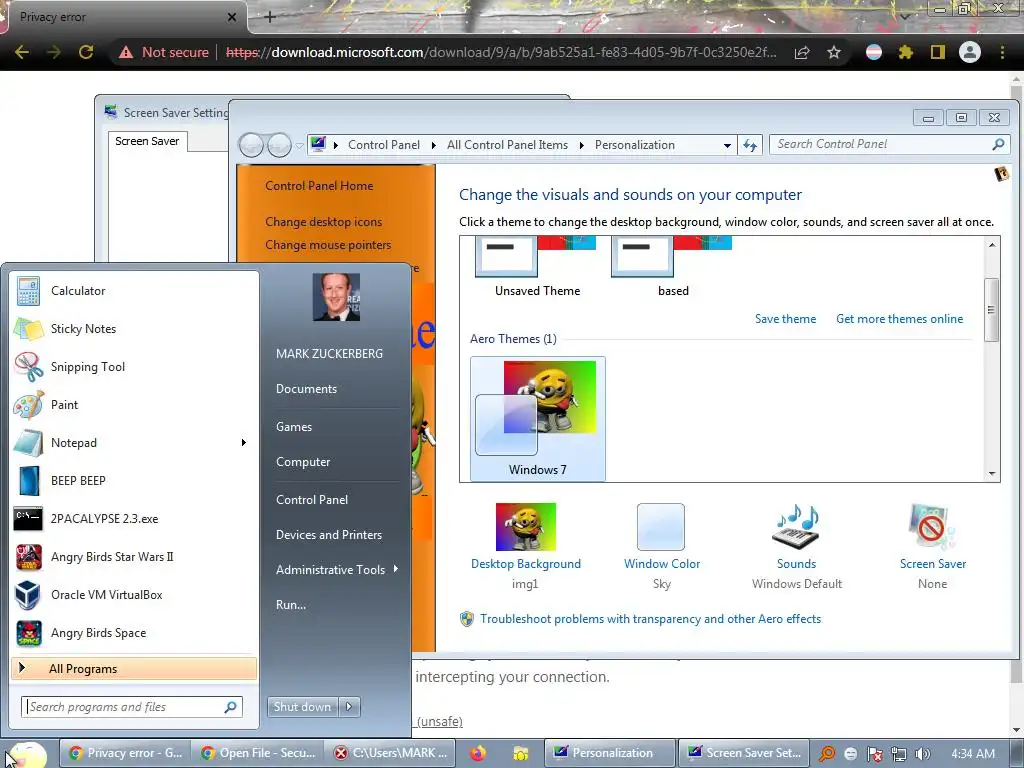Image resolution: width=1024 pixels, height=768 pixels.
Task: Click the Save theme link
Action: point(786,319)
